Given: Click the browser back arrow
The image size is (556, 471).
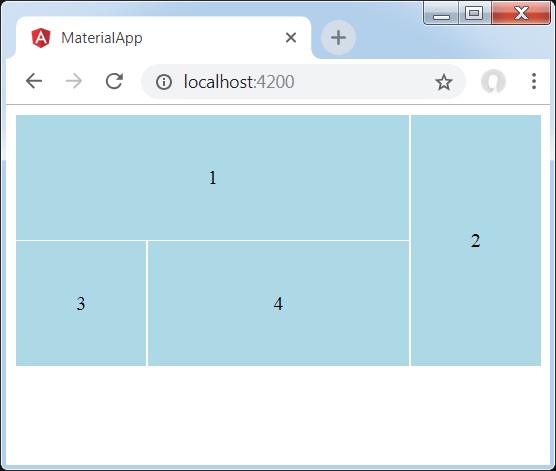Looking at the screenshot, I should point(34,81).
